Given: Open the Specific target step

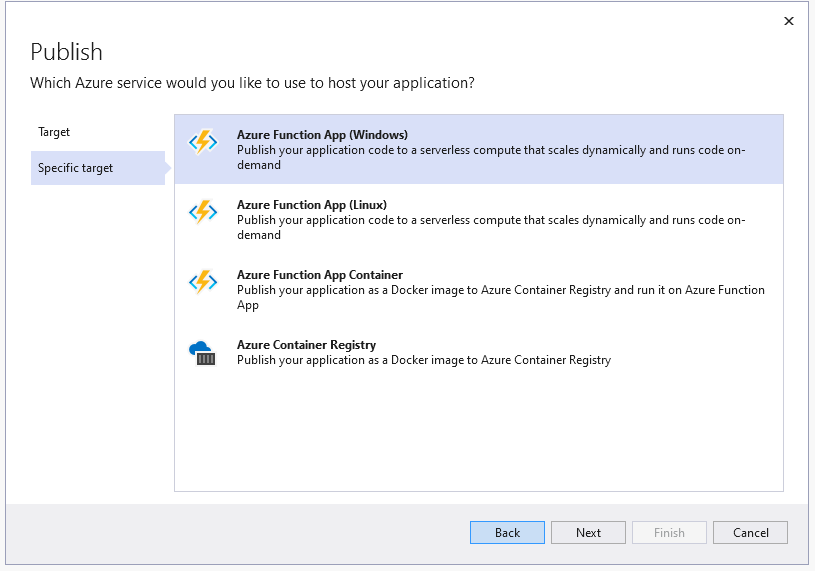Looking at the screenshot, I should click(x=76, y=168).
